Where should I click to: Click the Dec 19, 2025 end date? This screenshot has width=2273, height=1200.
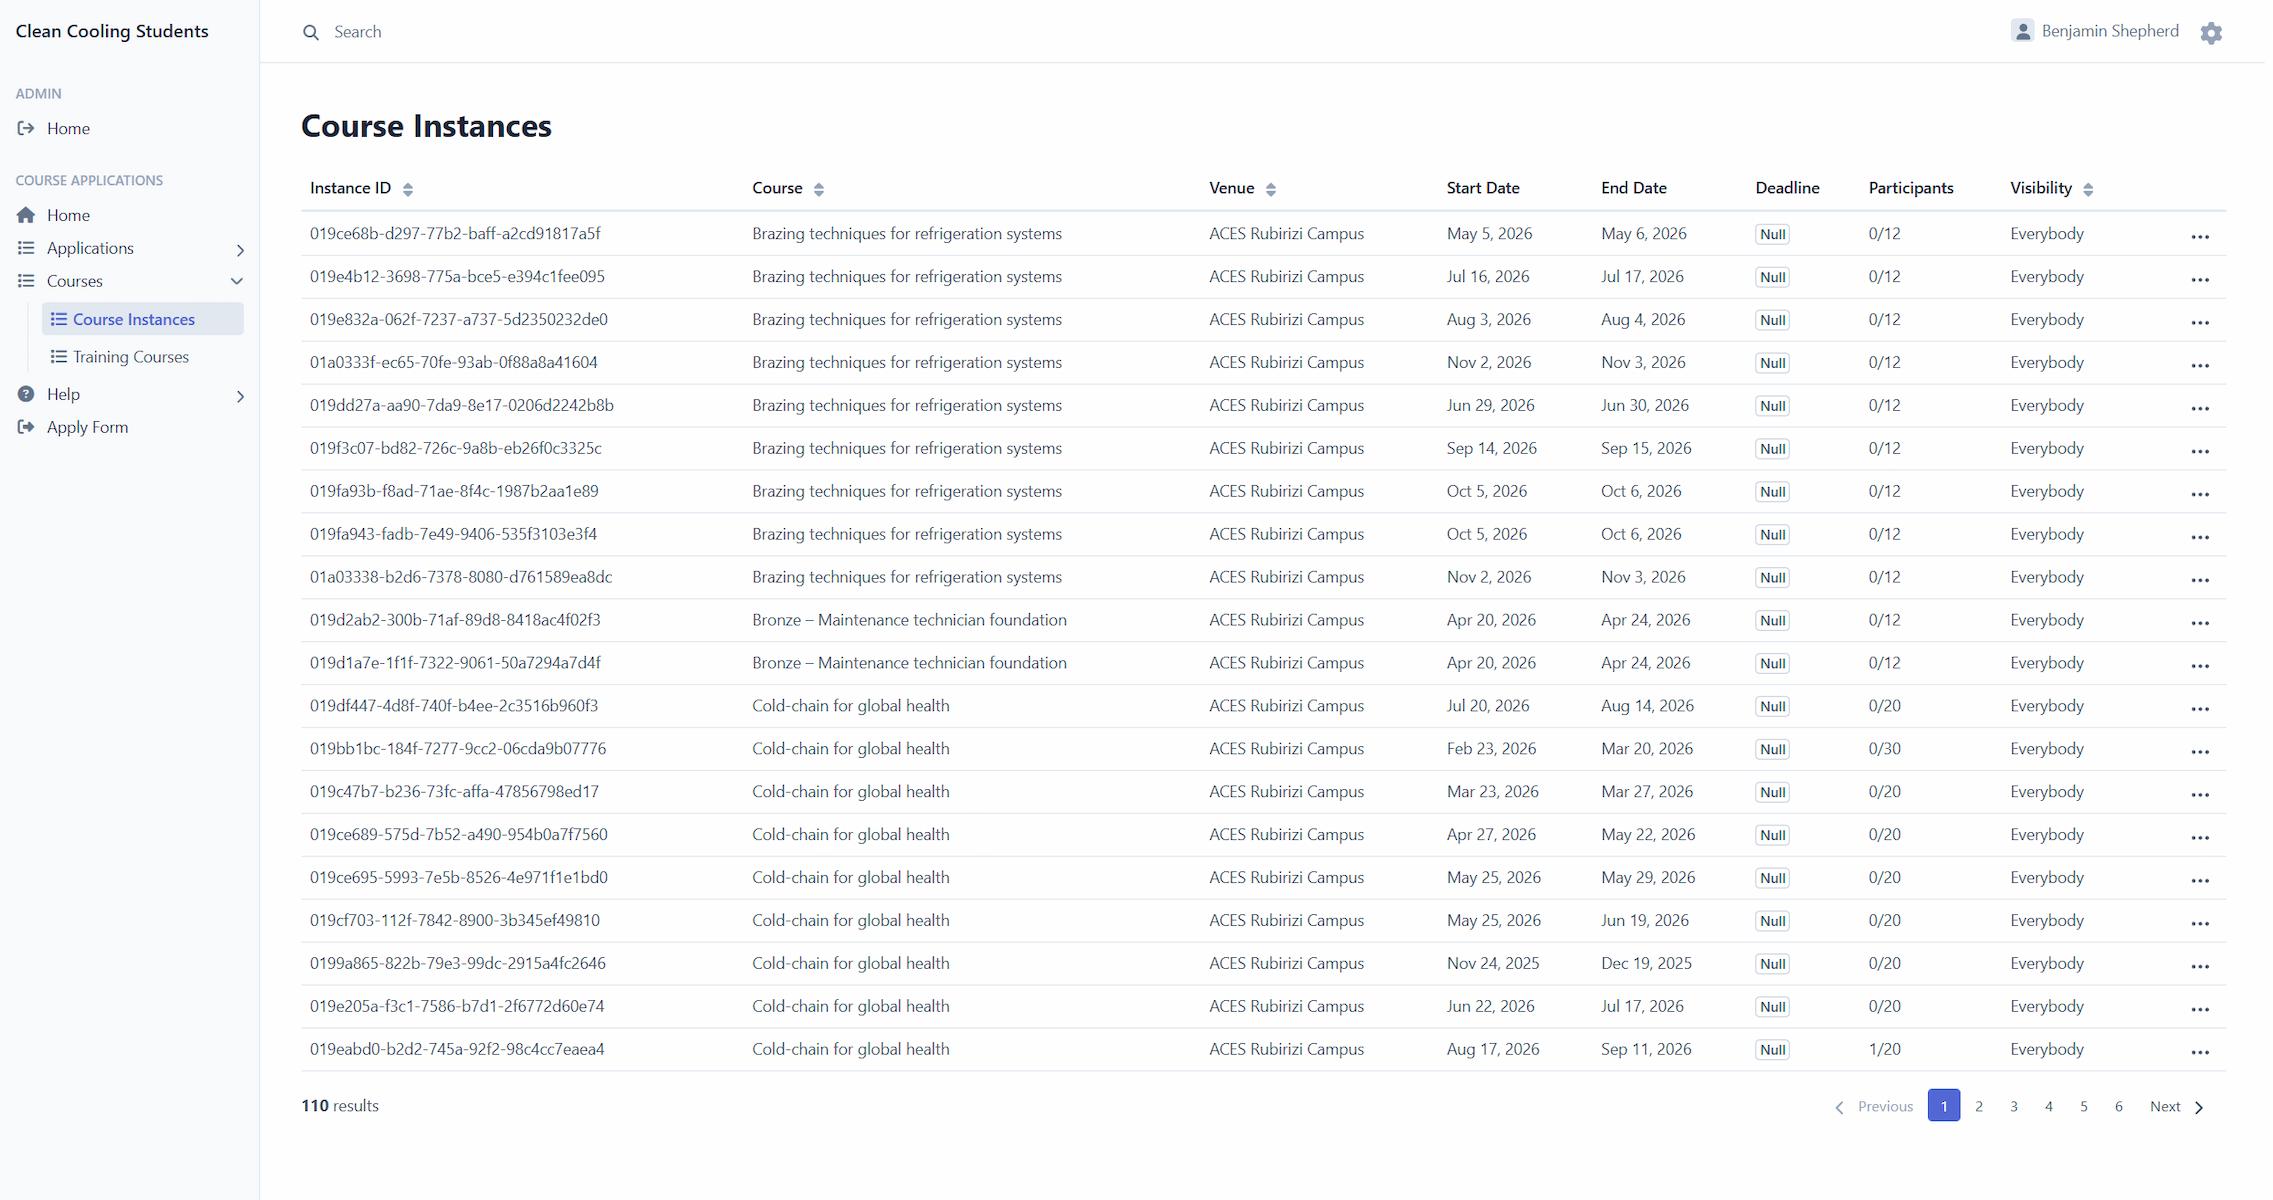[x=1646, y=963]
